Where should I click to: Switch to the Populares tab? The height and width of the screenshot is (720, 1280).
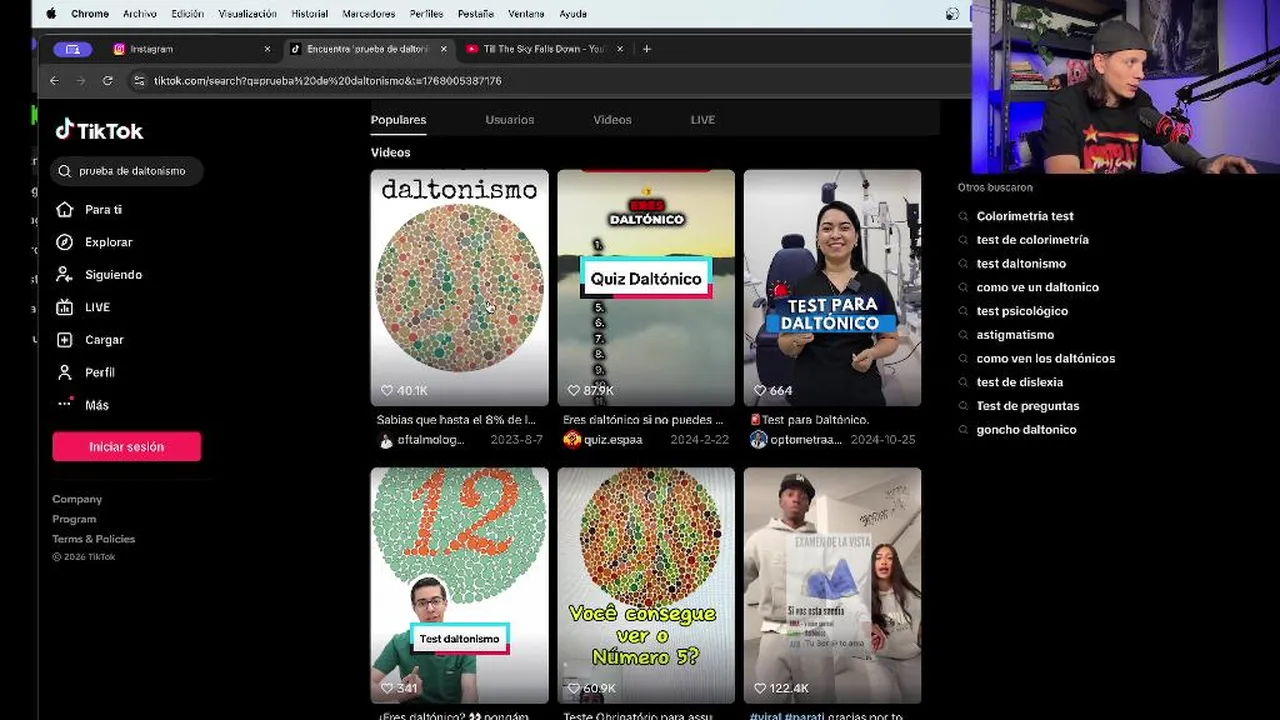(x=398, y=120)
